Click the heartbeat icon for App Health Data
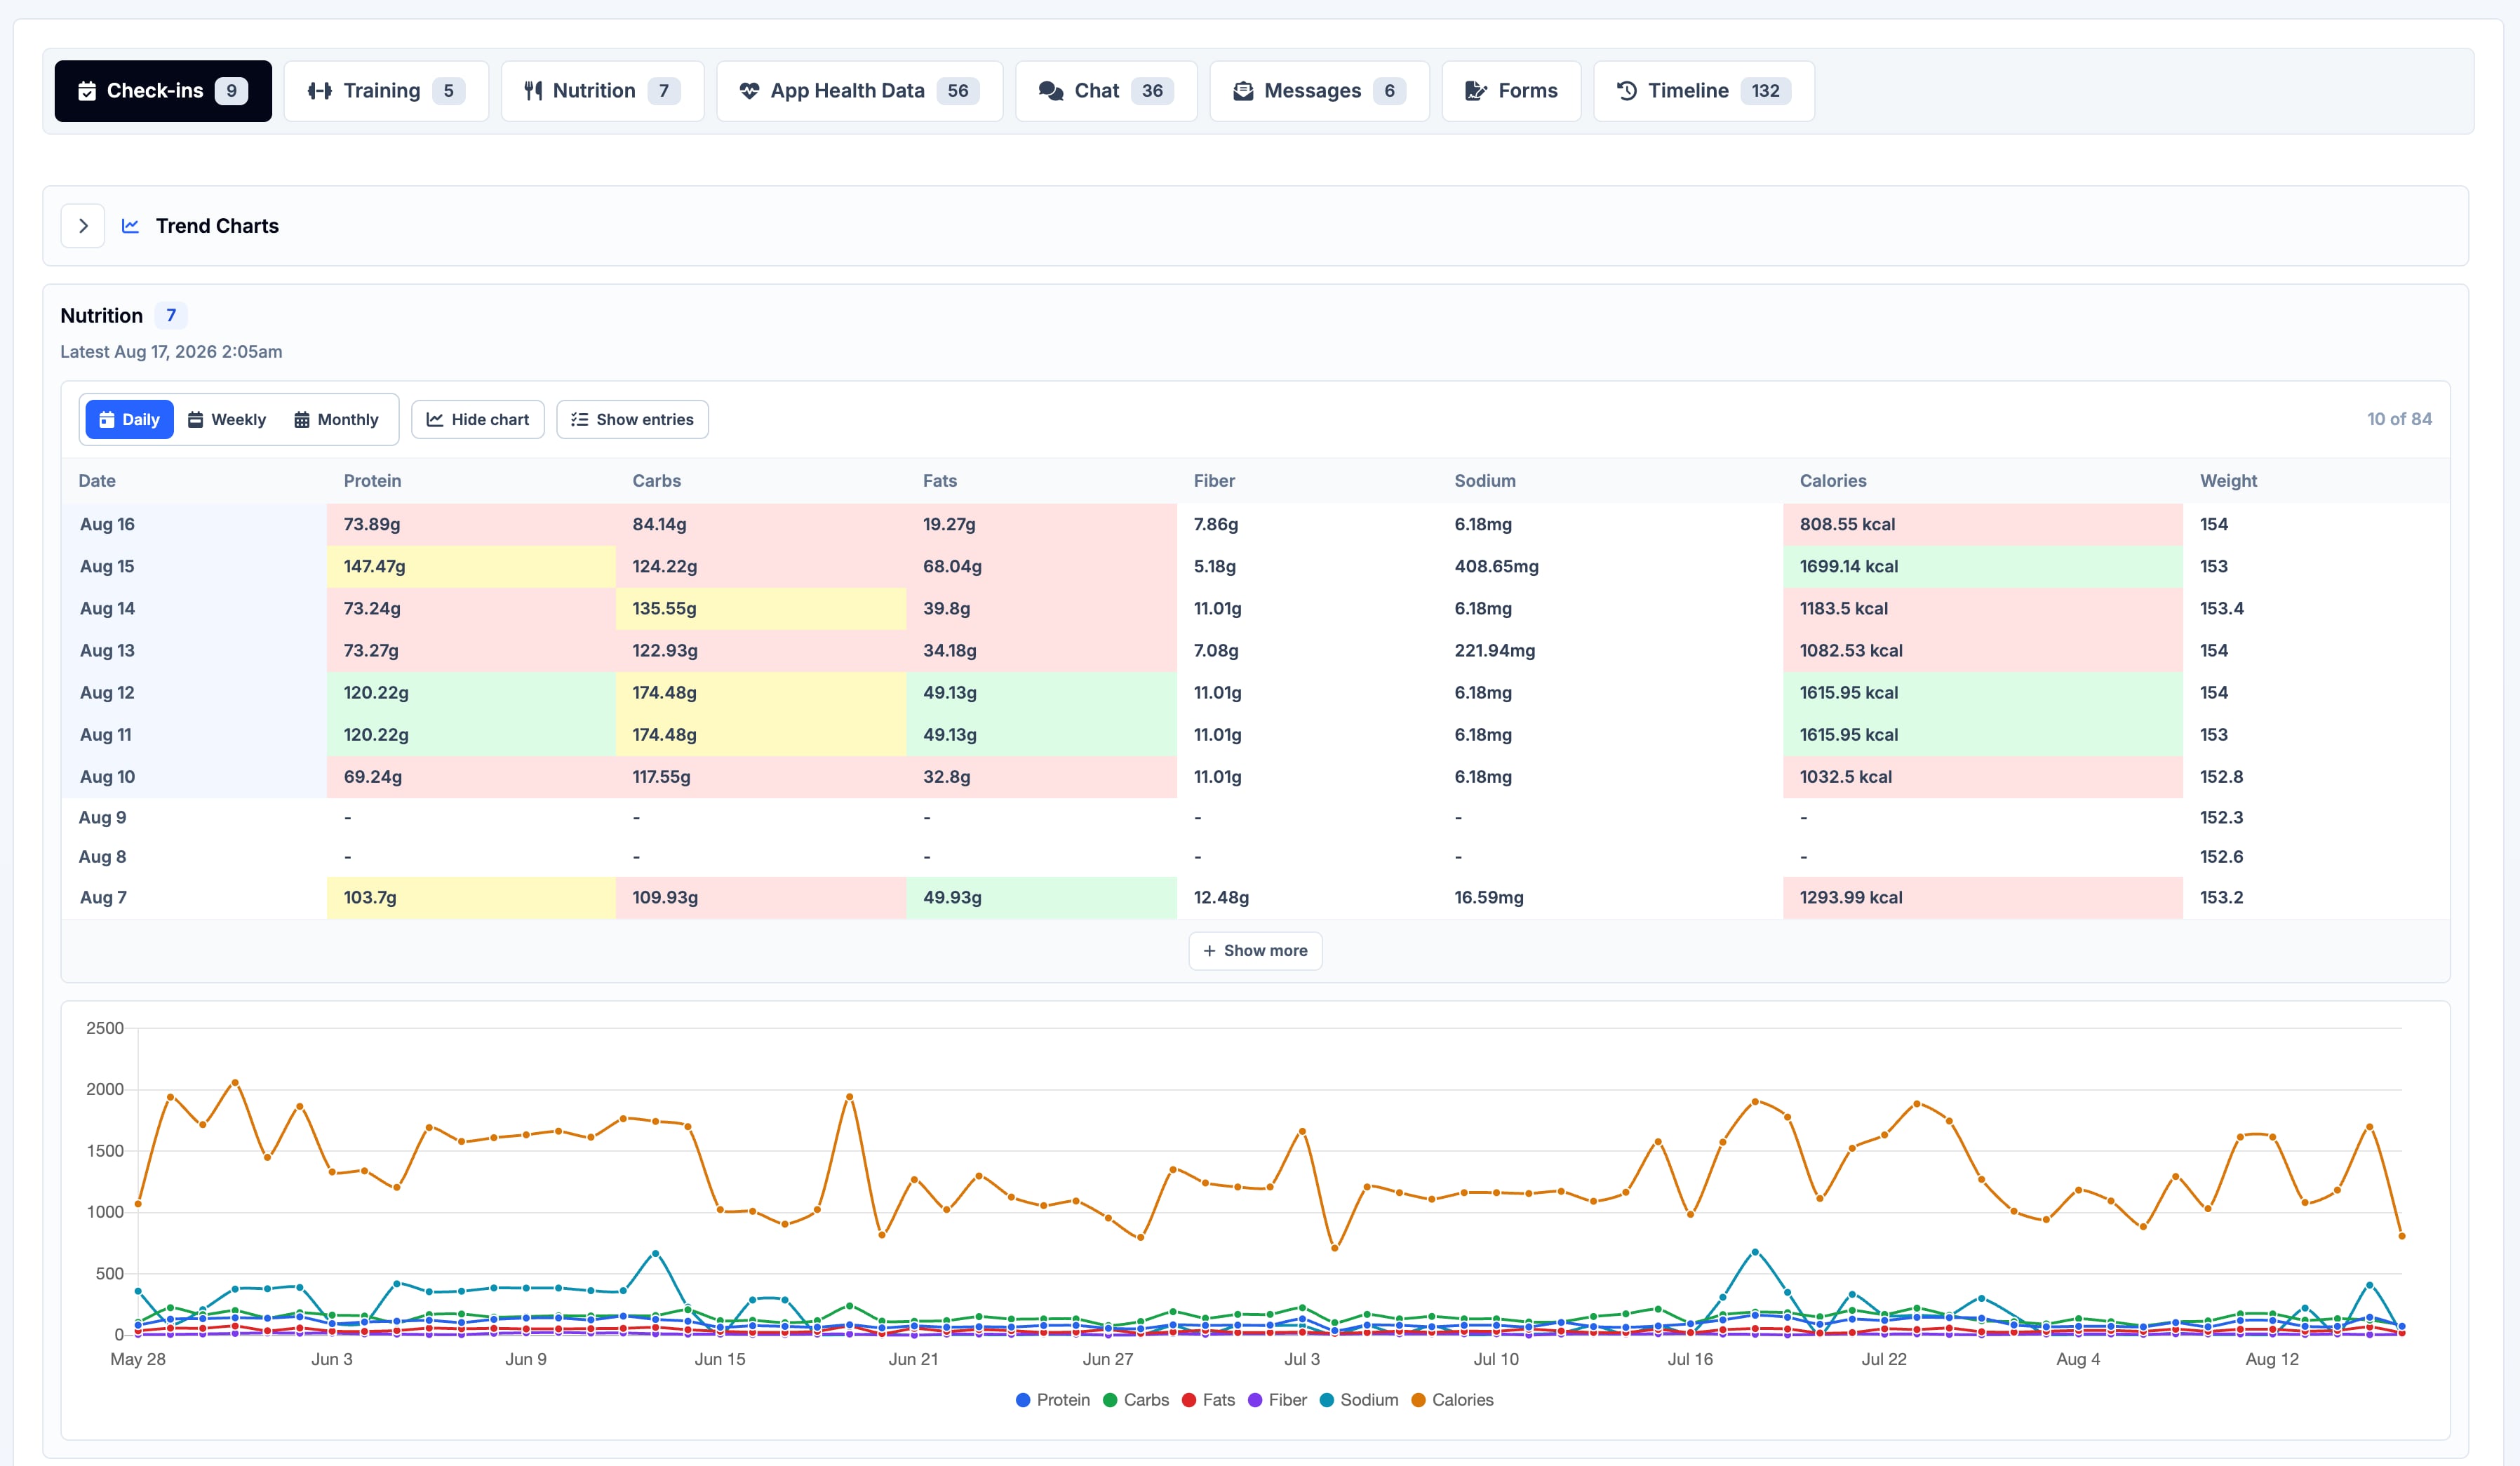This screenshot has height=1466, width=2520. tap(749, 91)
